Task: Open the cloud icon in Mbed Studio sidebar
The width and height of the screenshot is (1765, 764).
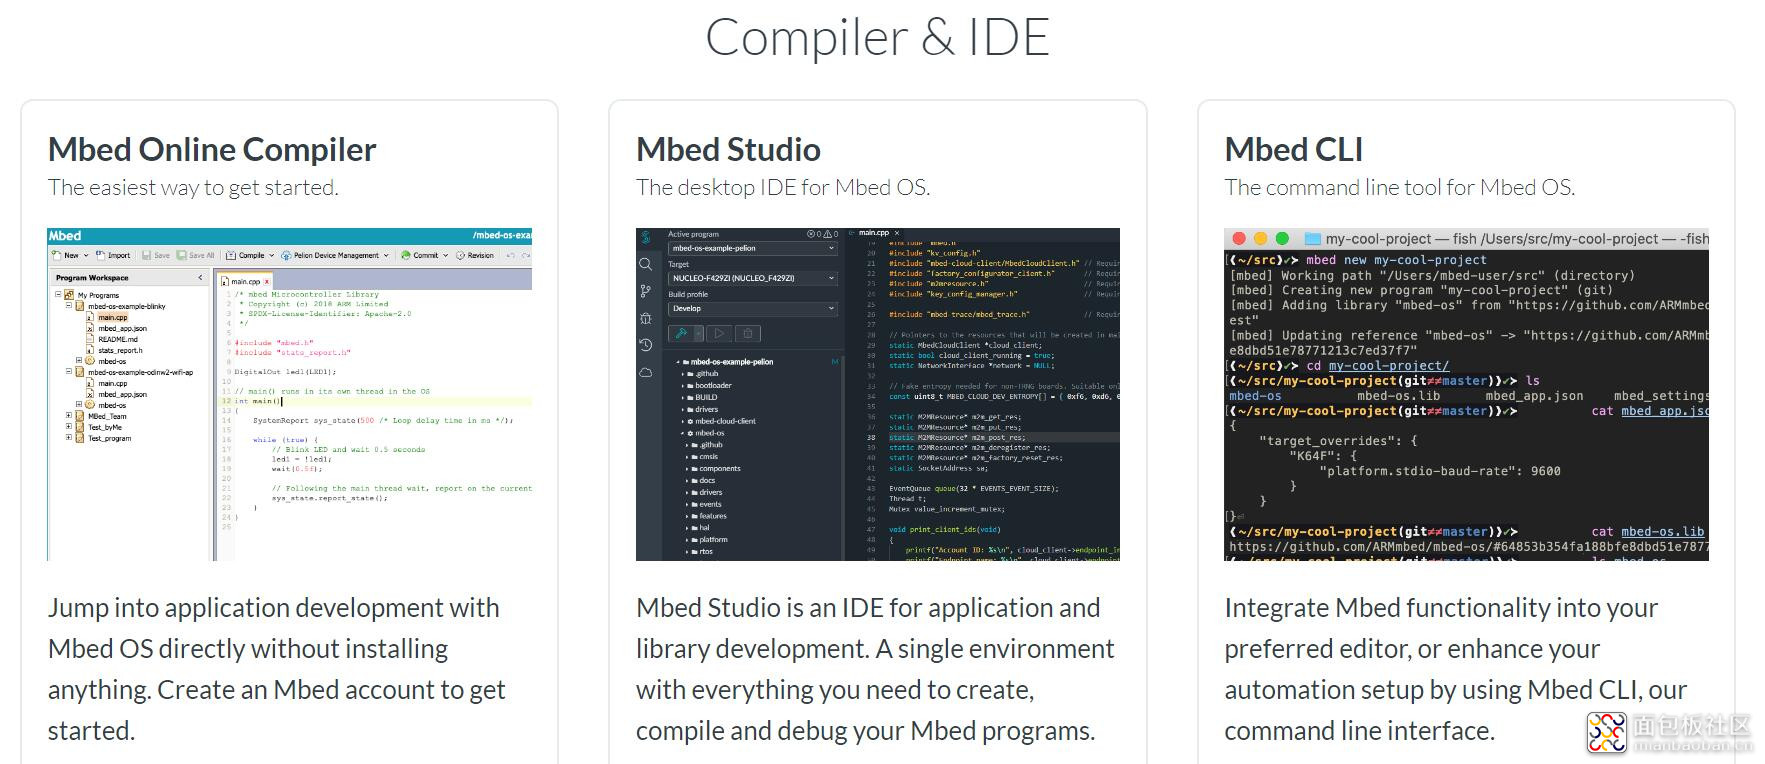Action: (646, 372)
